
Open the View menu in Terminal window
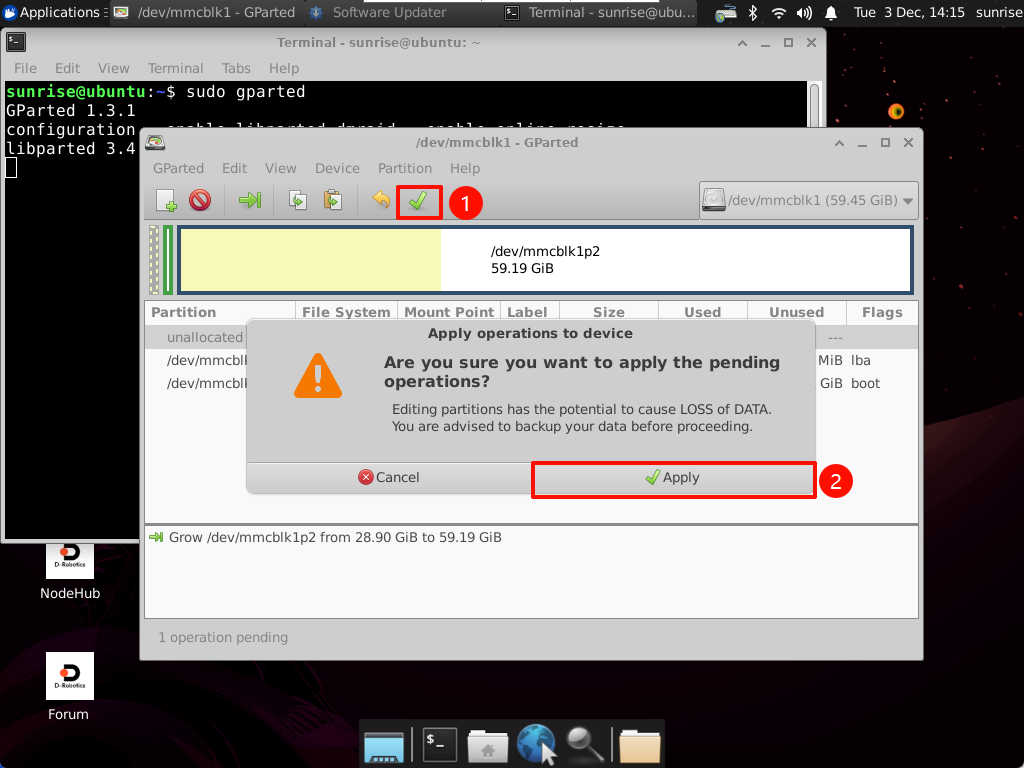tap(114, 68)
